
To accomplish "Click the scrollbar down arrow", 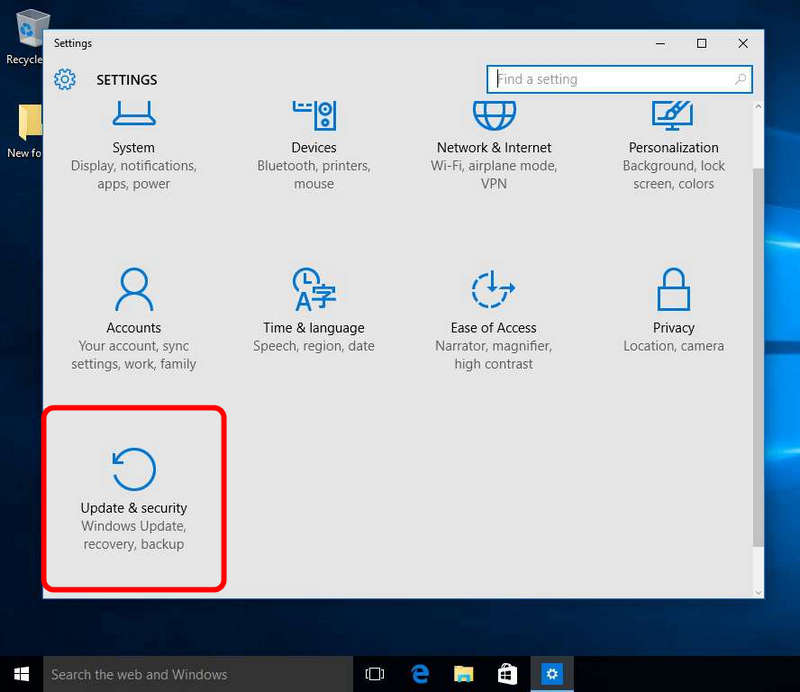I will tap(758, 592).
